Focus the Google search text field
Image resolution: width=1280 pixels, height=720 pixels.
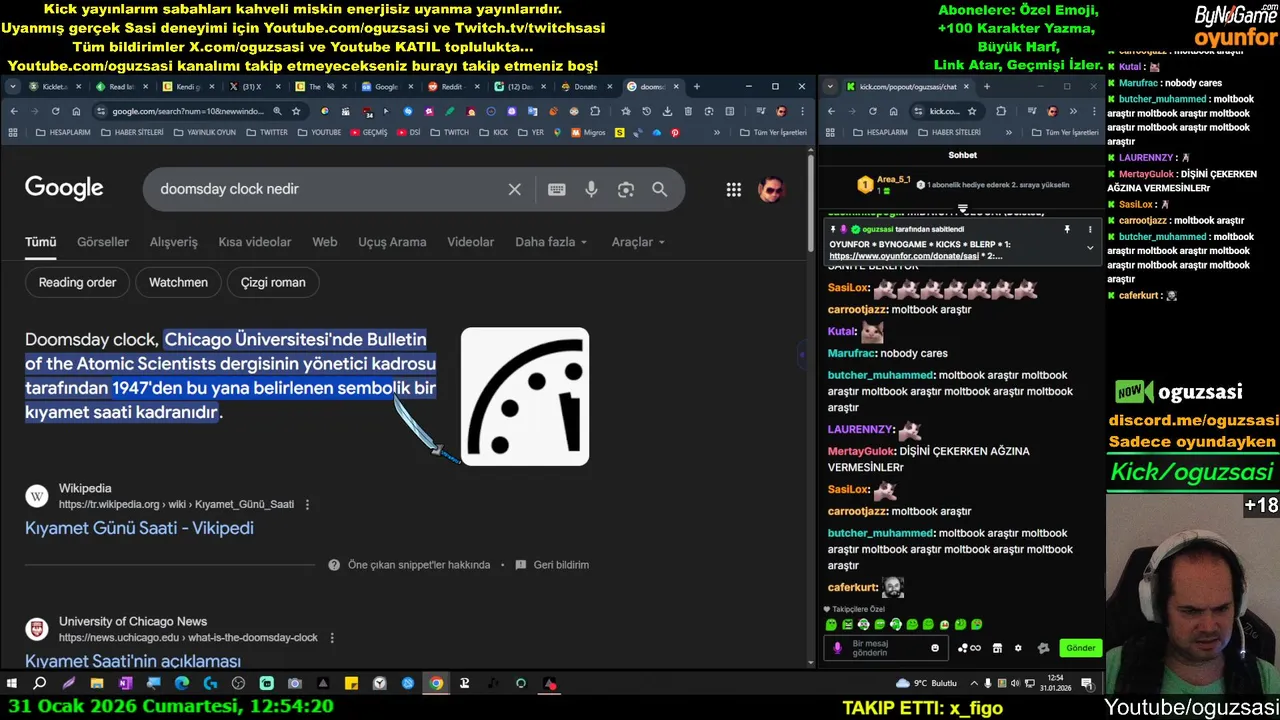pos(330,189)
